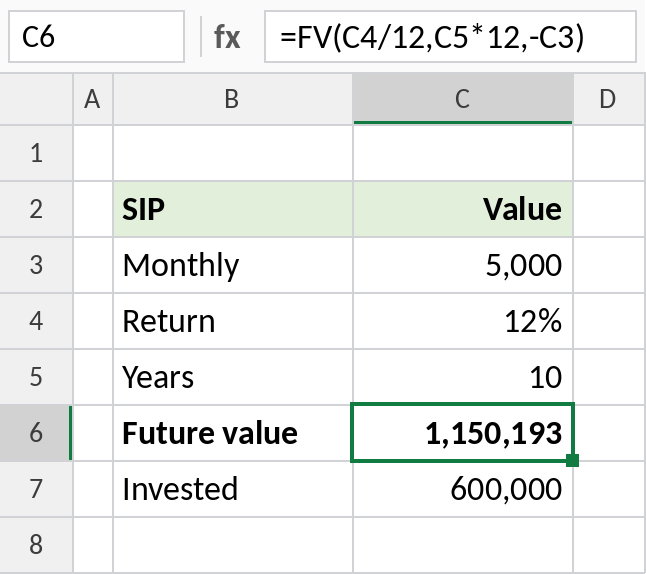Select row 7 header
This screenshot has width=646, height=574.
pyautogui.click(x=36, y=489)
